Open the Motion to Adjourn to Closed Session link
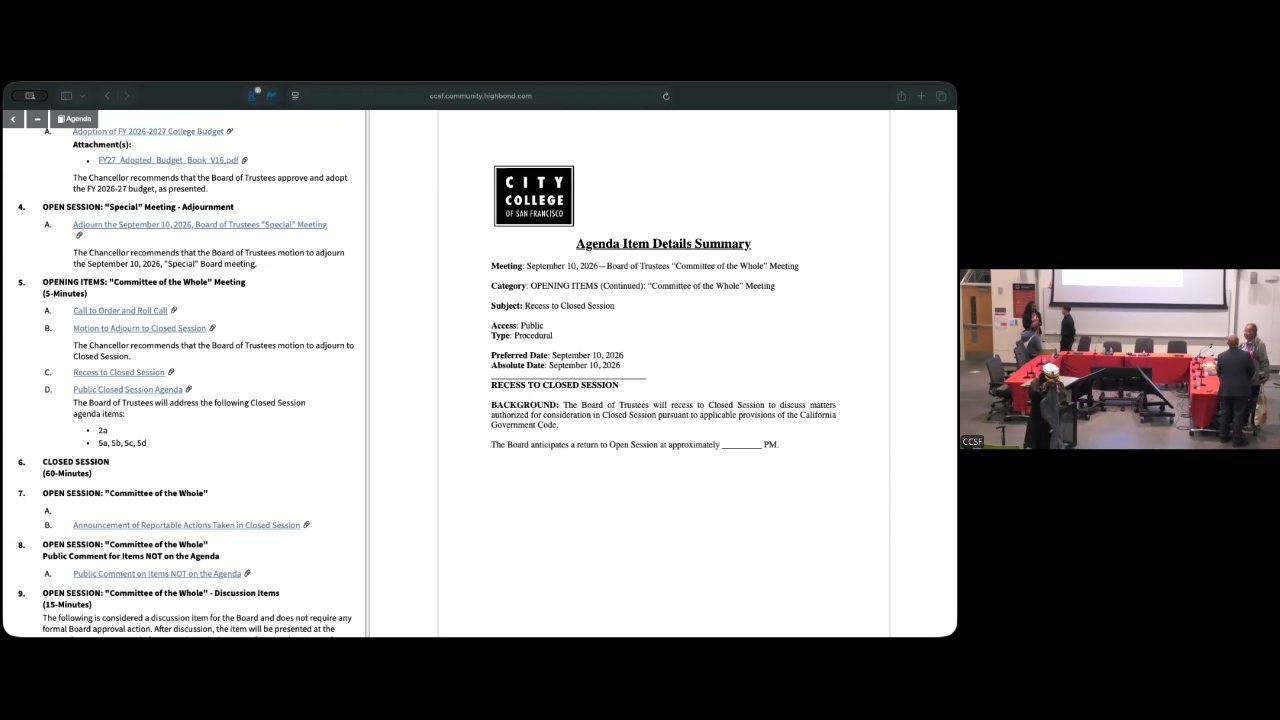This screenshot has width=1280, height=720. coord(139,328)
